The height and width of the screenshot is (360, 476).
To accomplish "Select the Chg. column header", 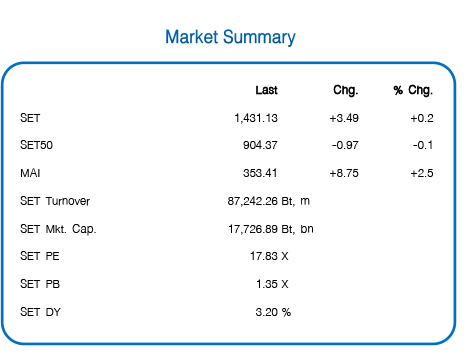I will coord(346,90).
